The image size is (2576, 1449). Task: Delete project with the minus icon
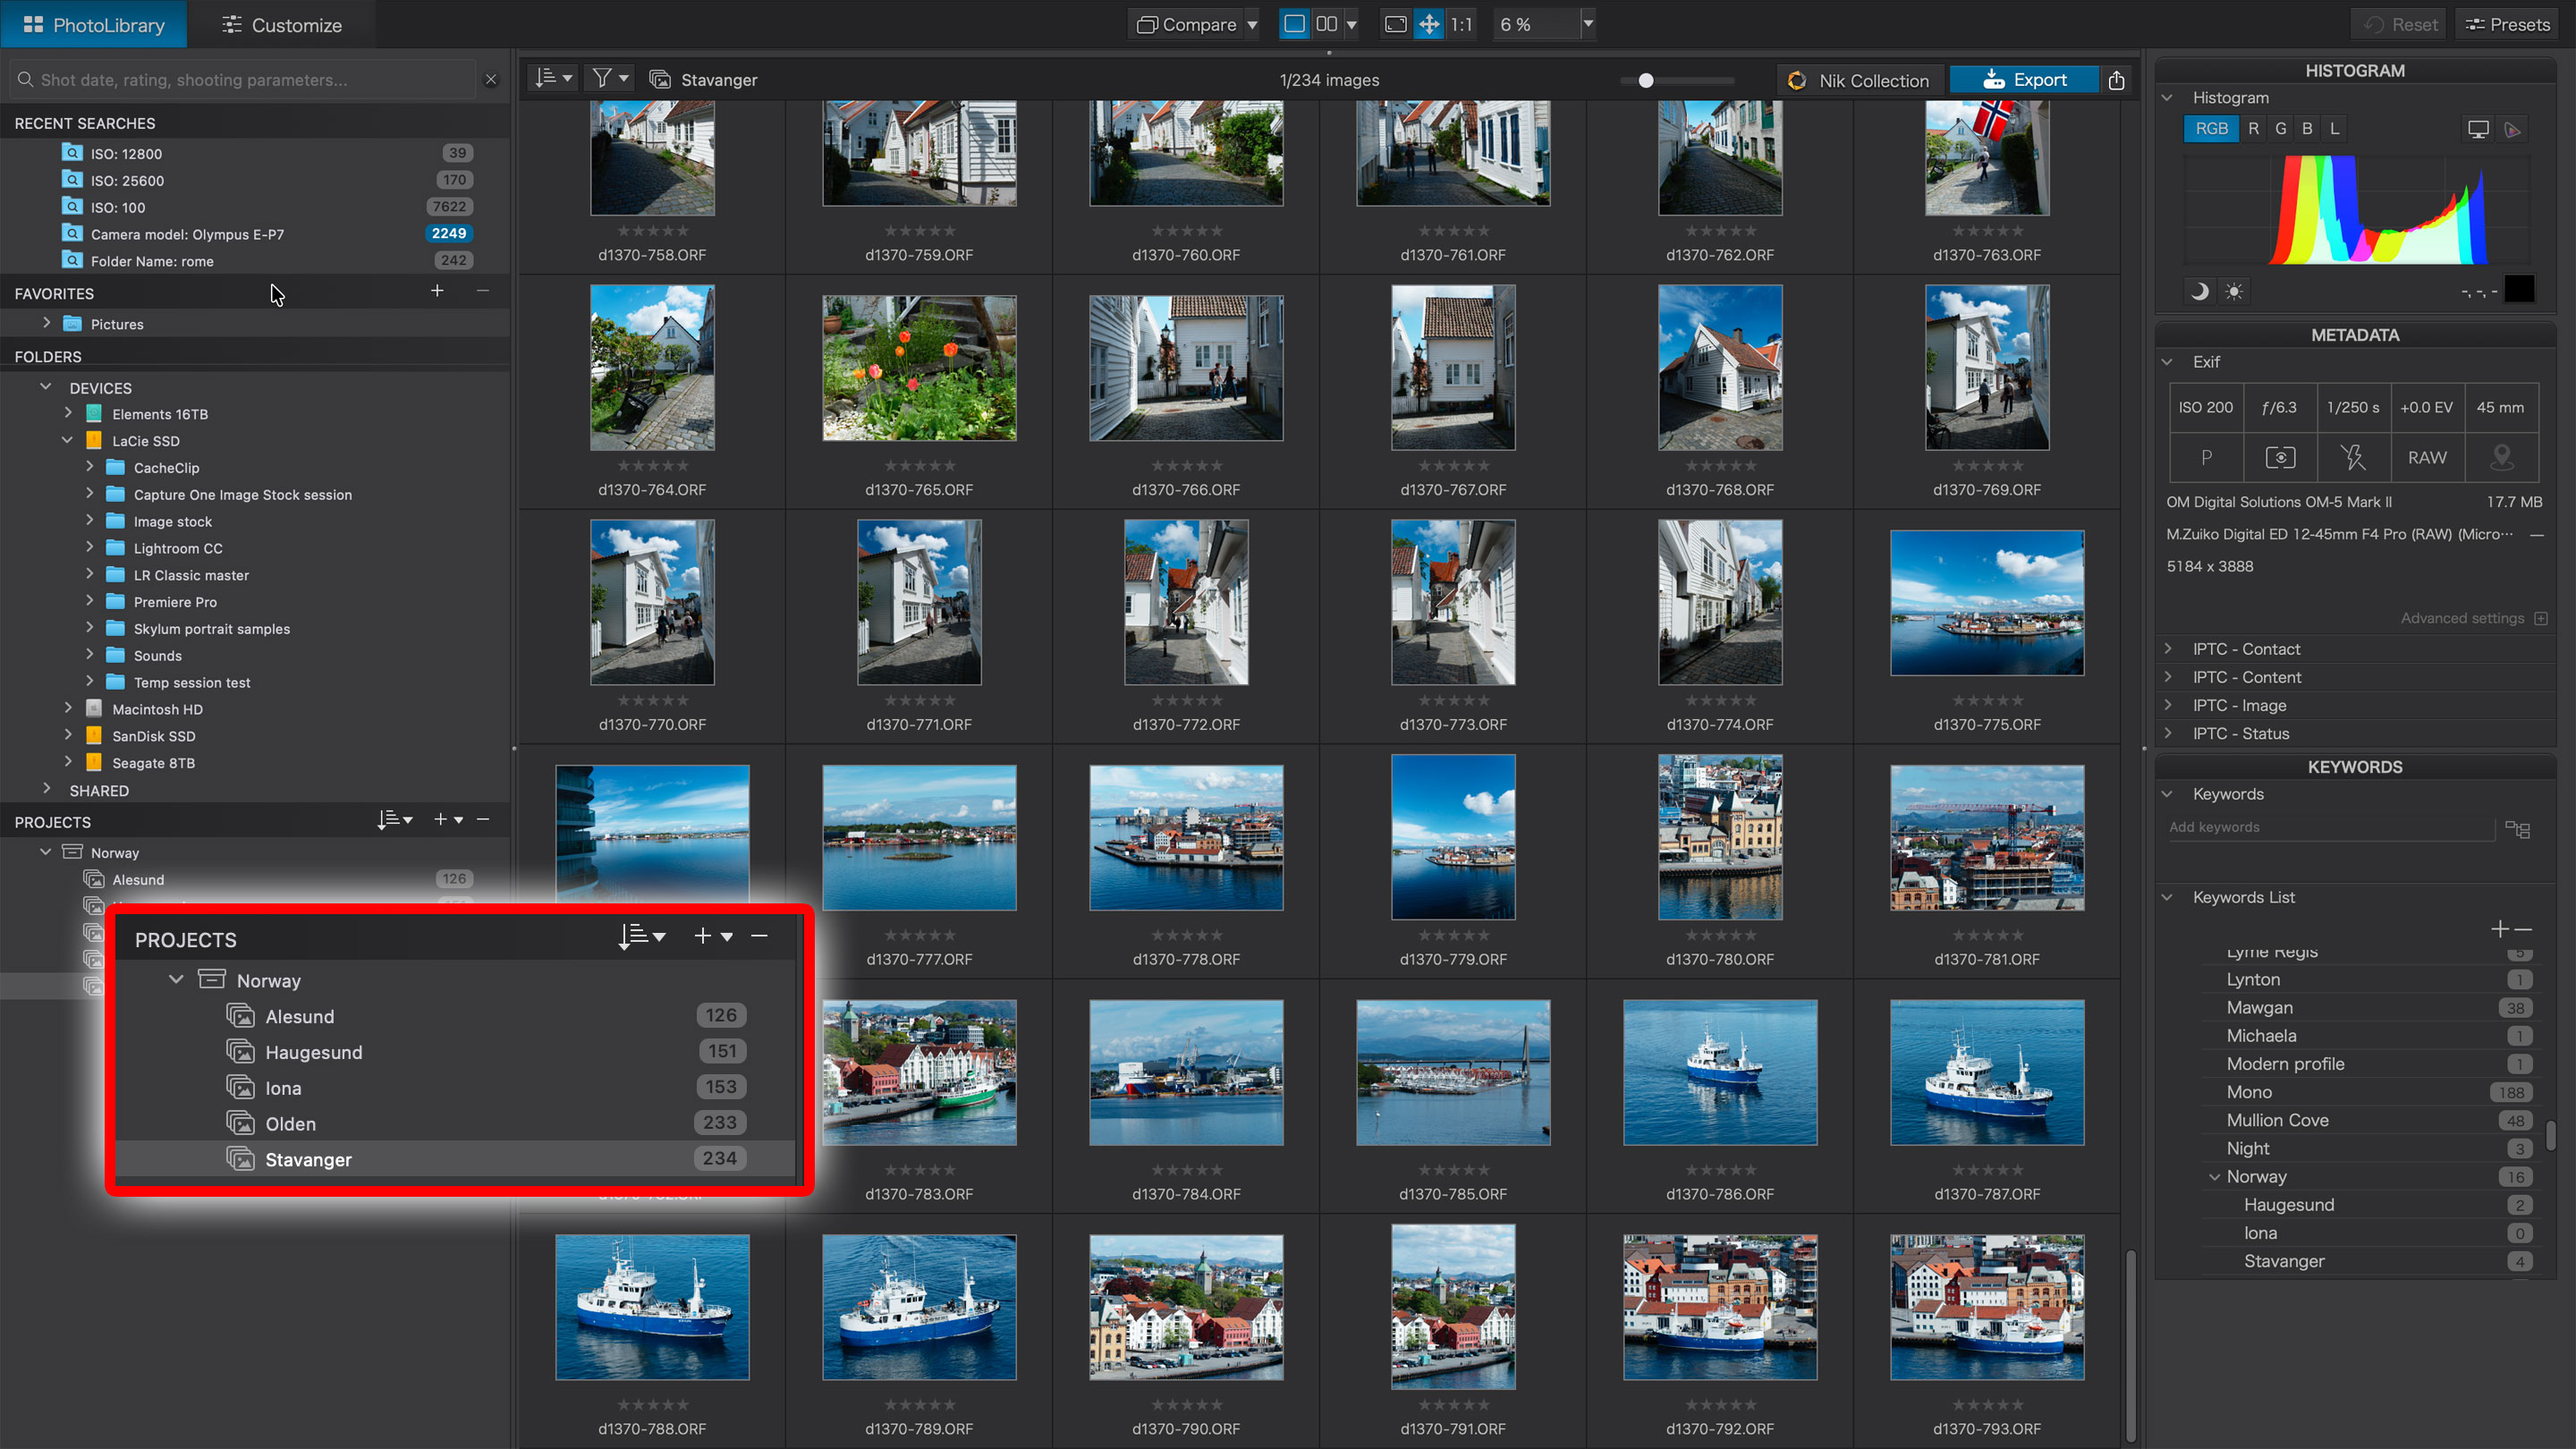click(x=483, y=820)
